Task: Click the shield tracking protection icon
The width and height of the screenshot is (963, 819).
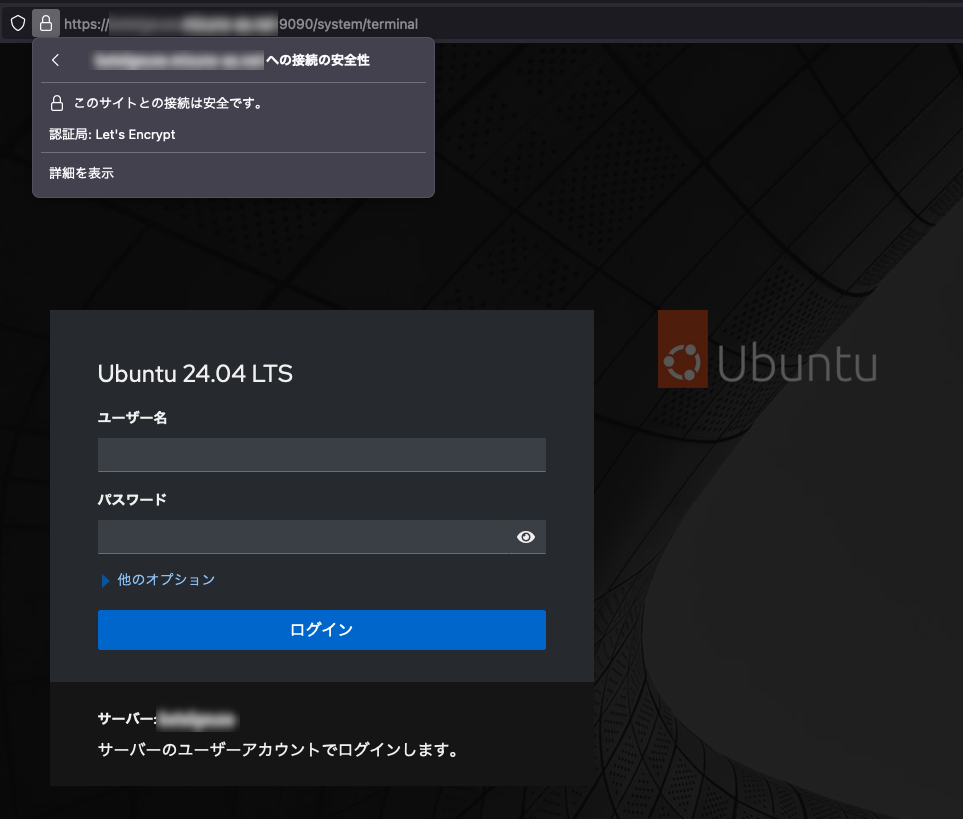Action: pyautogui.click(x=18, y=23)
